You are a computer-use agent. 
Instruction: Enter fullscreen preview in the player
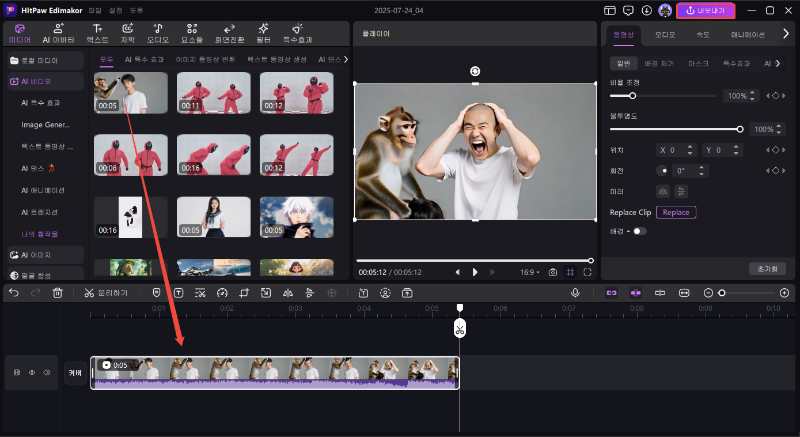(587, 272)
